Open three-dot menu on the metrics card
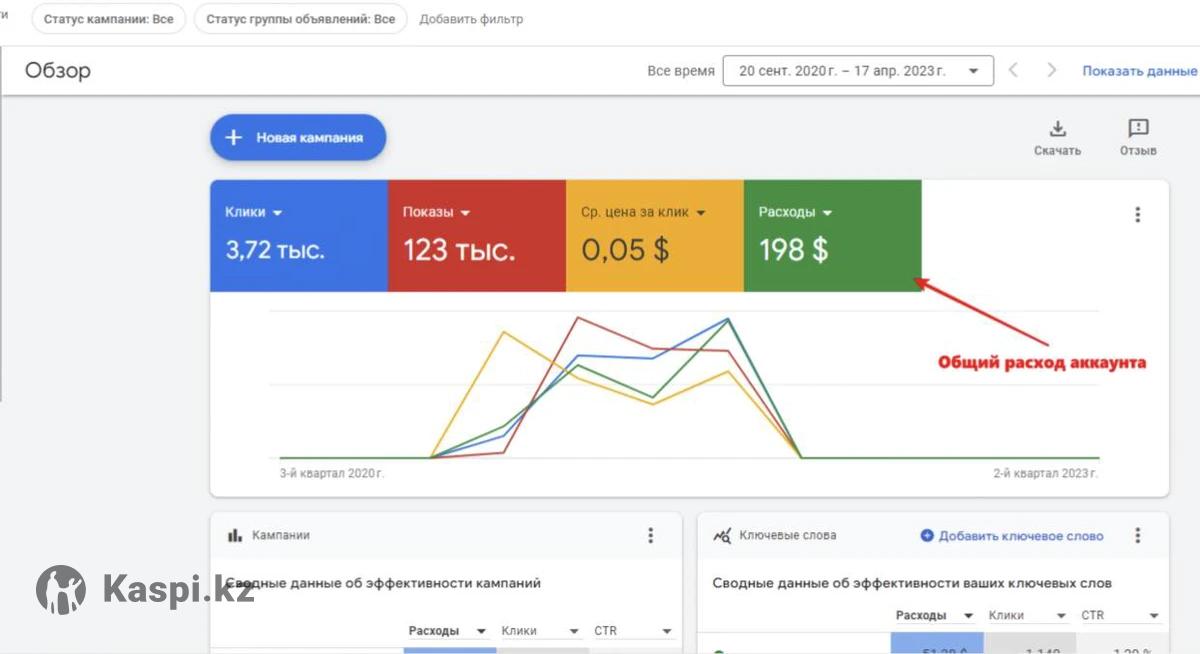Screen dimensions: 1200x654 (x=1137, y=214)
